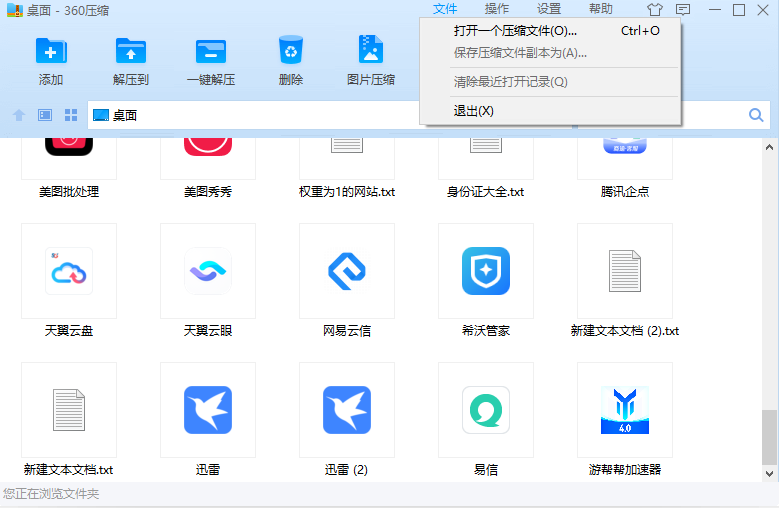The image size is (779, 508).
Task: Click the Extract To (解压到) icon
Action: [x=131, y=51]
